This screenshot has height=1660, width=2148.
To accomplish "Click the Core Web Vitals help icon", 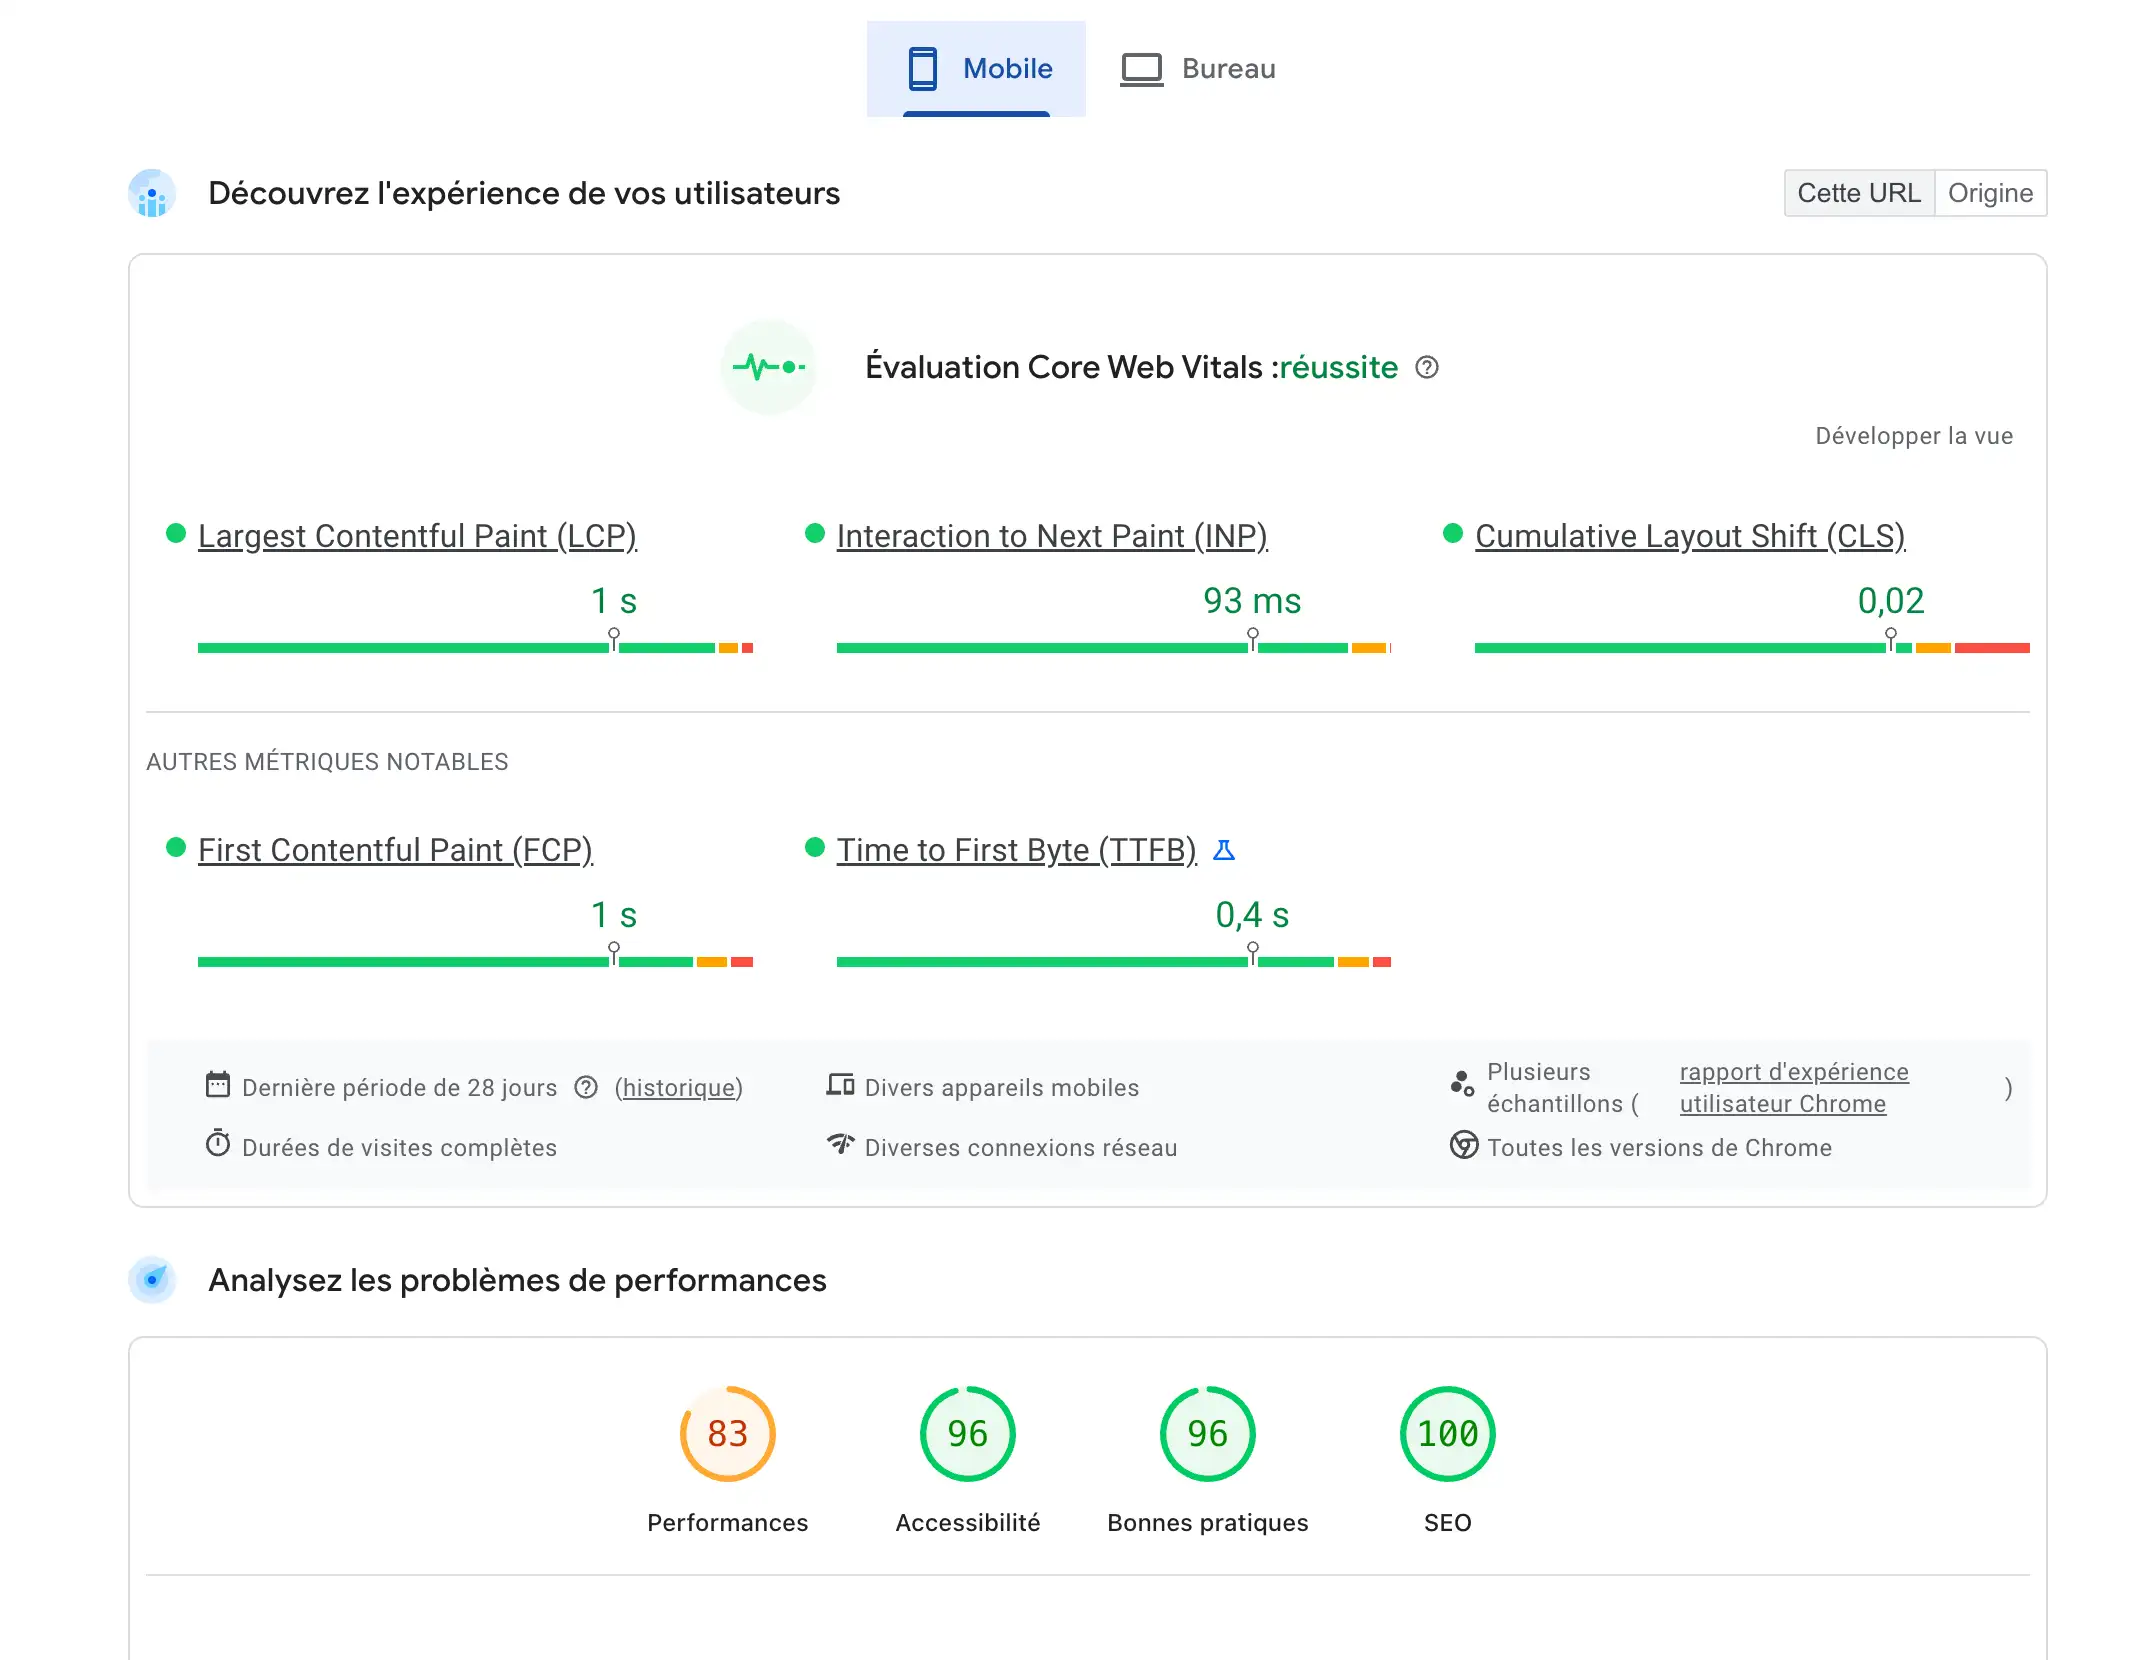I will coord(1427,368).
